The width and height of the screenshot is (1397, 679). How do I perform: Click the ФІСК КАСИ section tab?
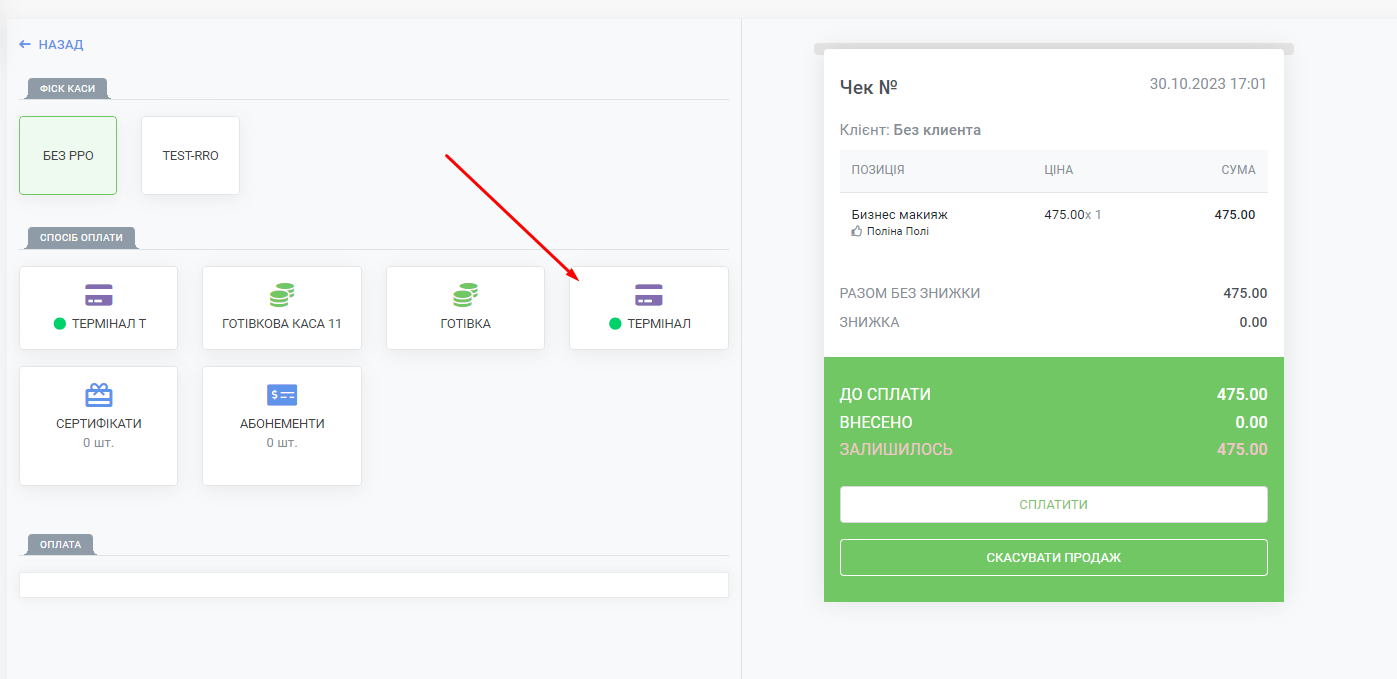tap(67, 88)
